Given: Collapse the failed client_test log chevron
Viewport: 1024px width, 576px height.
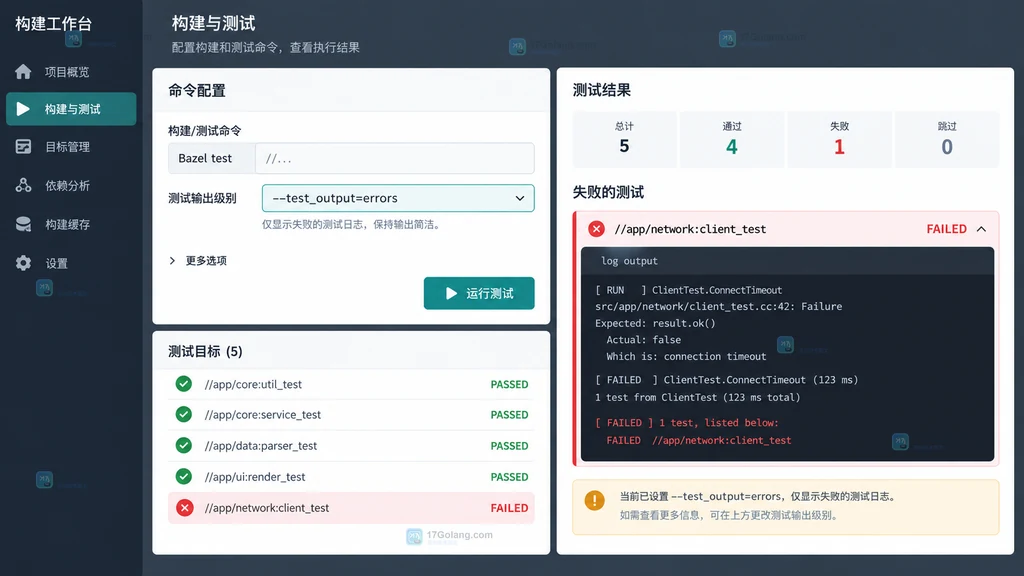Looking at the screenshot, I should pyautogui.click(x=981, y=229).
